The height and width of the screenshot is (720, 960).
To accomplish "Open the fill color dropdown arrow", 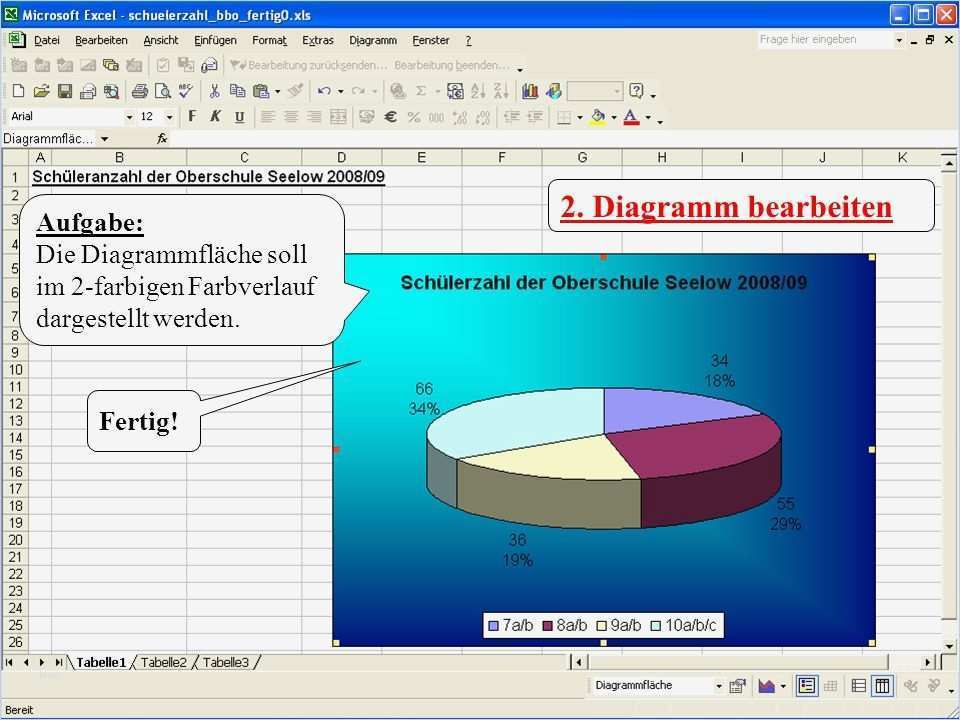I will click(613, 116).
